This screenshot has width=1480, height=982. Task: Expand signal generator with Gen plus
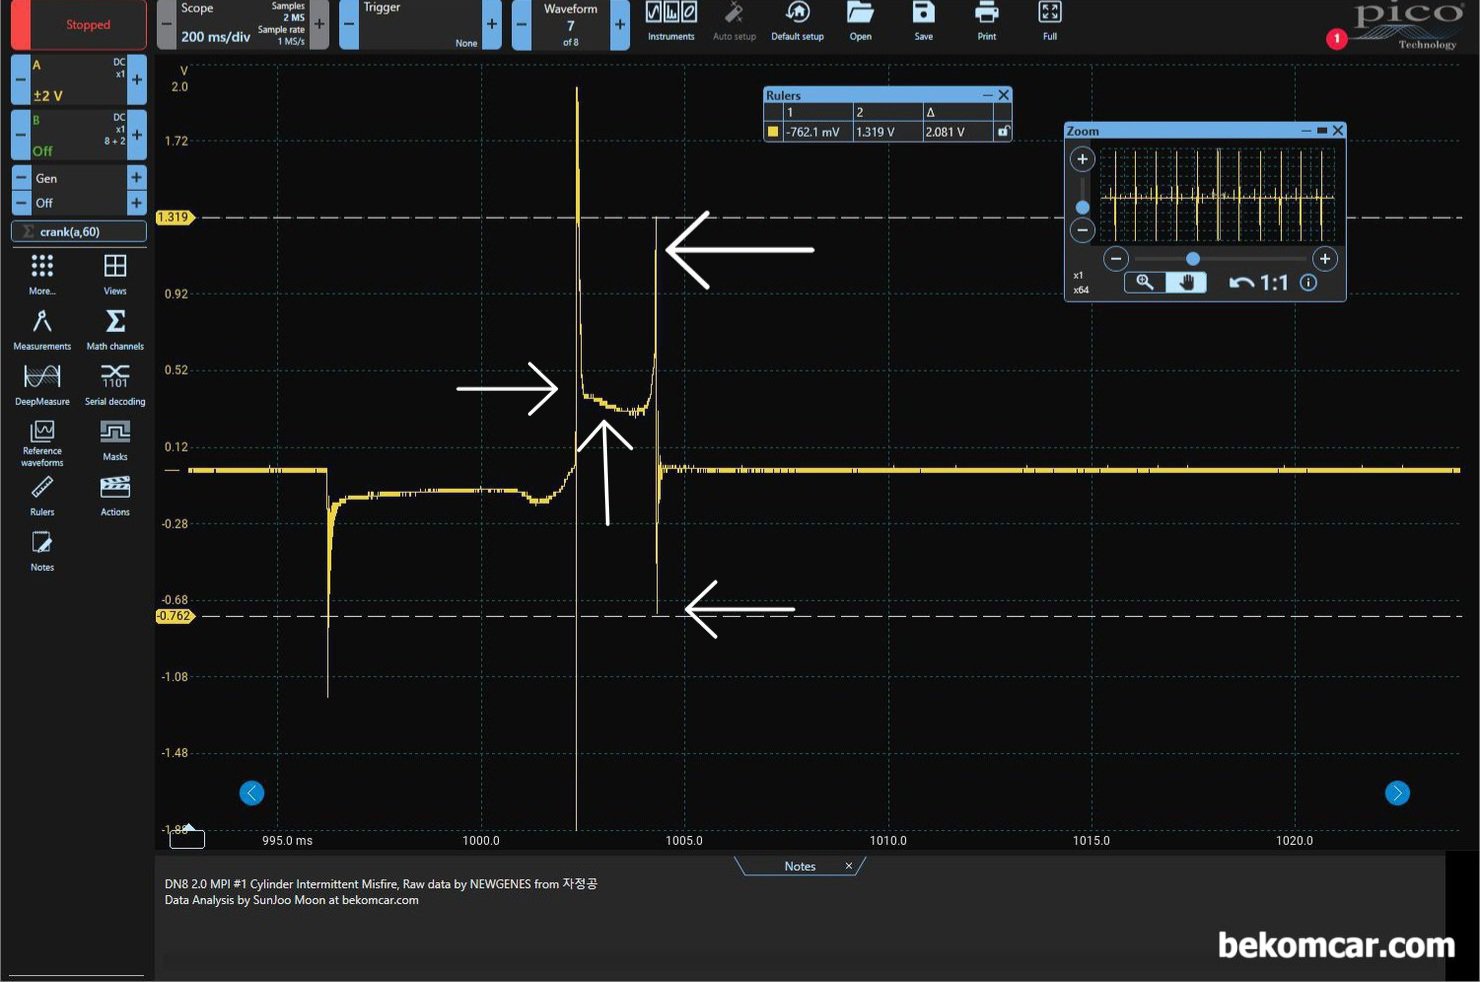(x=137, y=178)
